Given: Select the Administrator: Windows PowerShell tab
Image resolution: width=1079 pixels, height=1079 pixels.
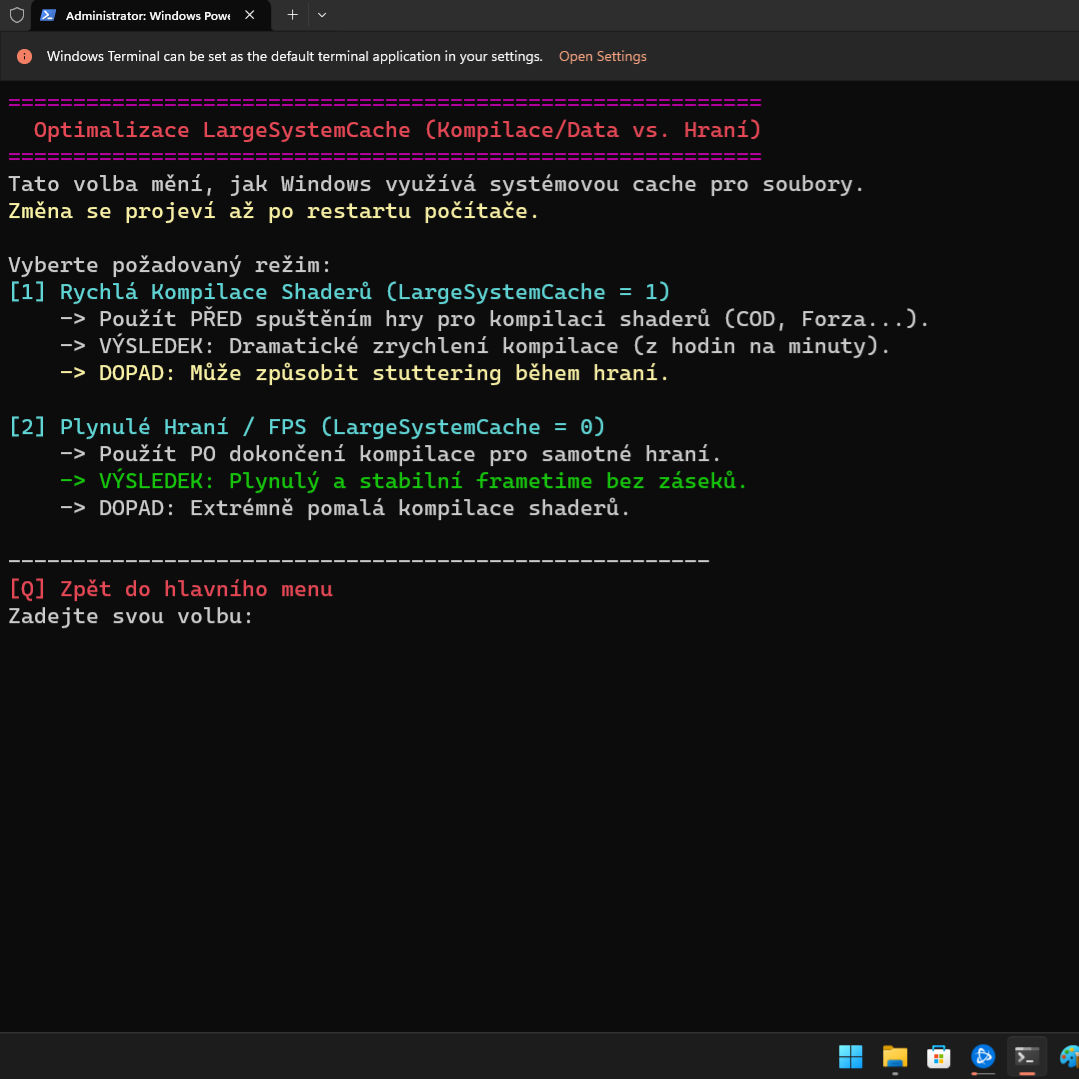Looking at the screenshot, I should pos(147,16).
